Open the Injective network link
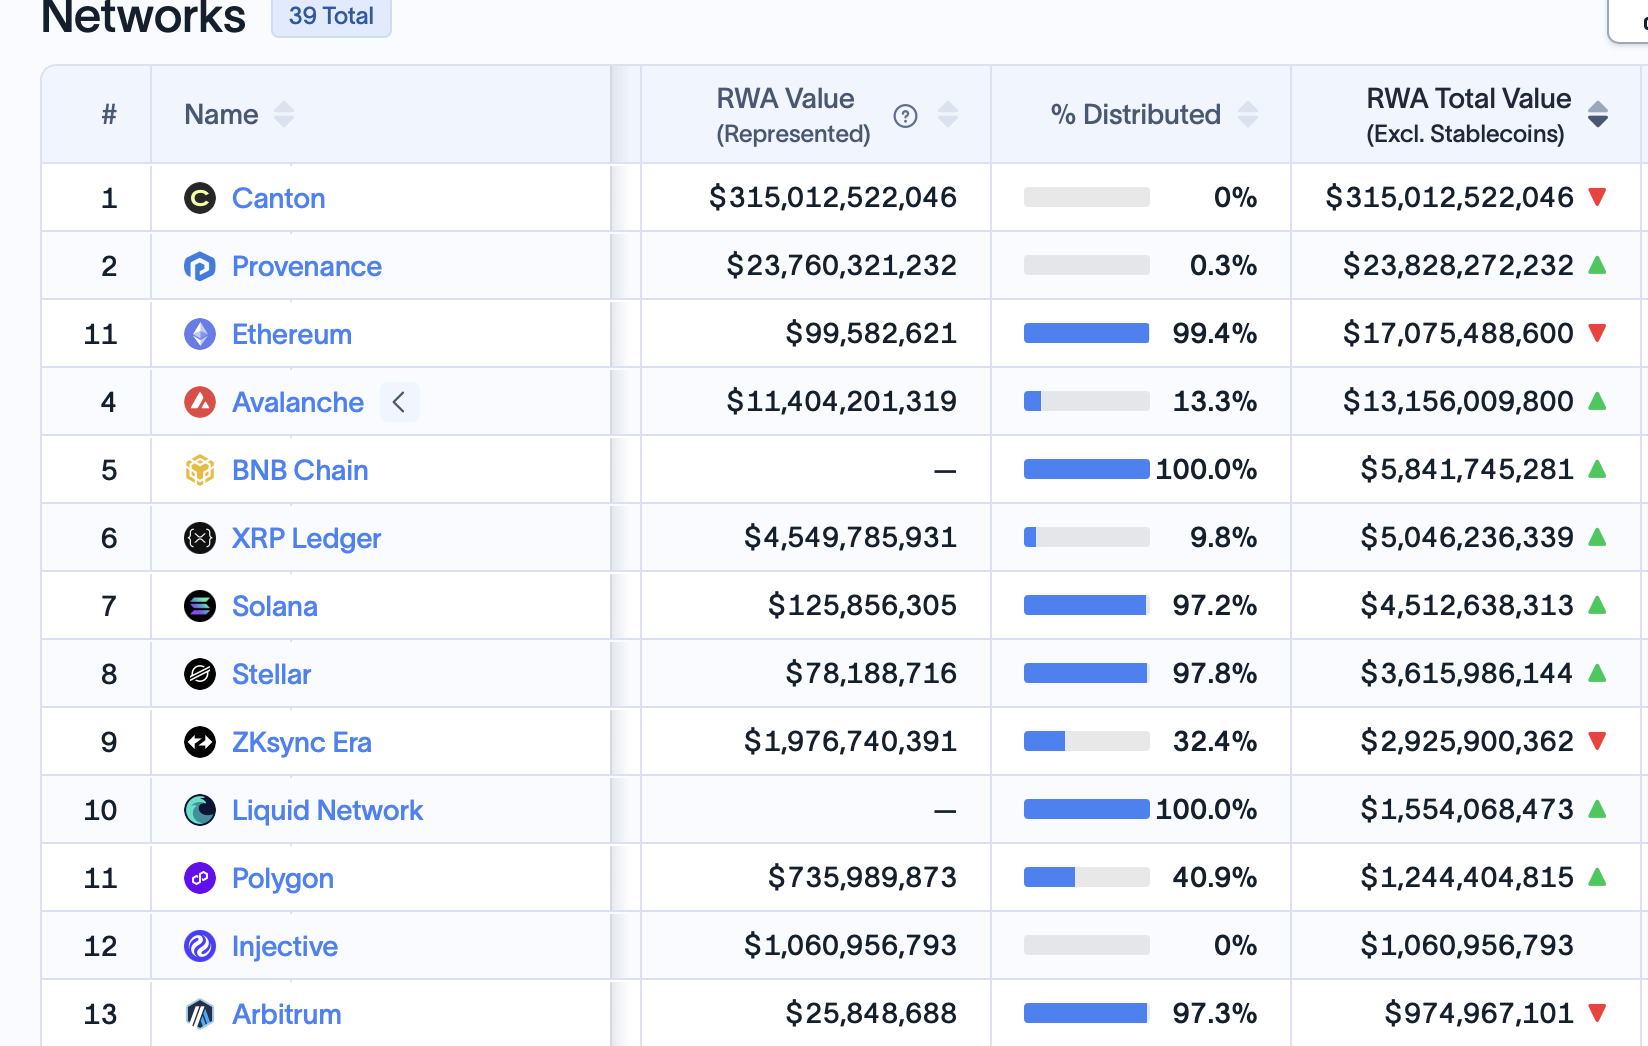 285,946
